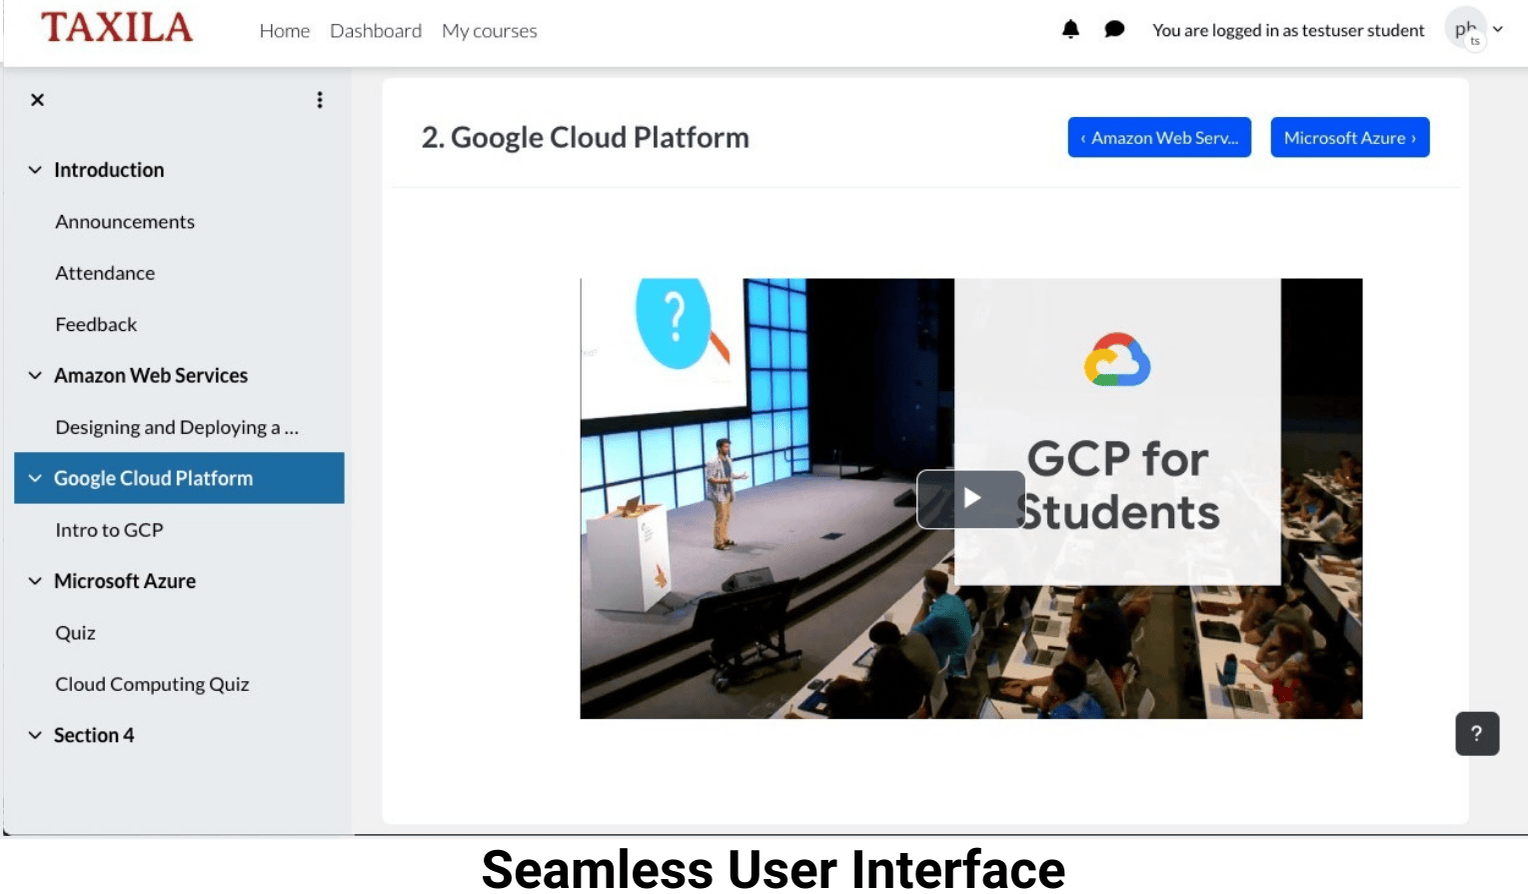Open the user menu dropdown arrow

(1498, 29)
